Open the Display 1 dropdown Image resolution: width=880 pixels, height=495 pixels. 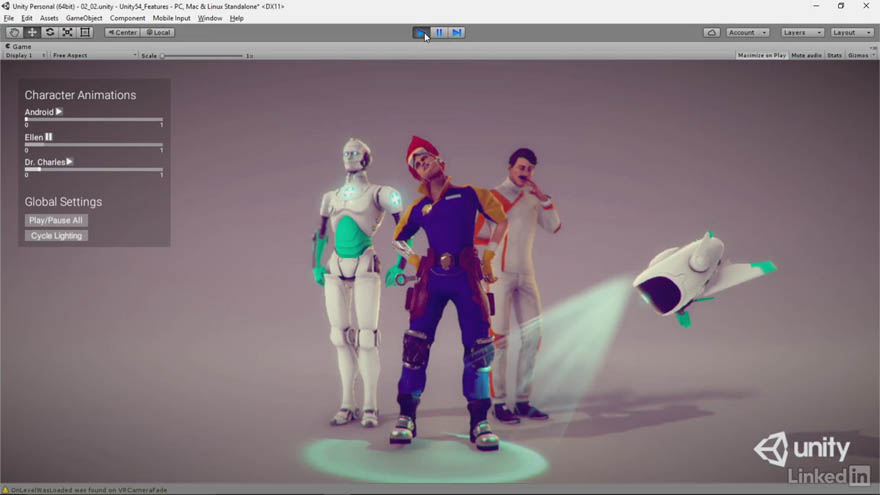click(25, 56)
